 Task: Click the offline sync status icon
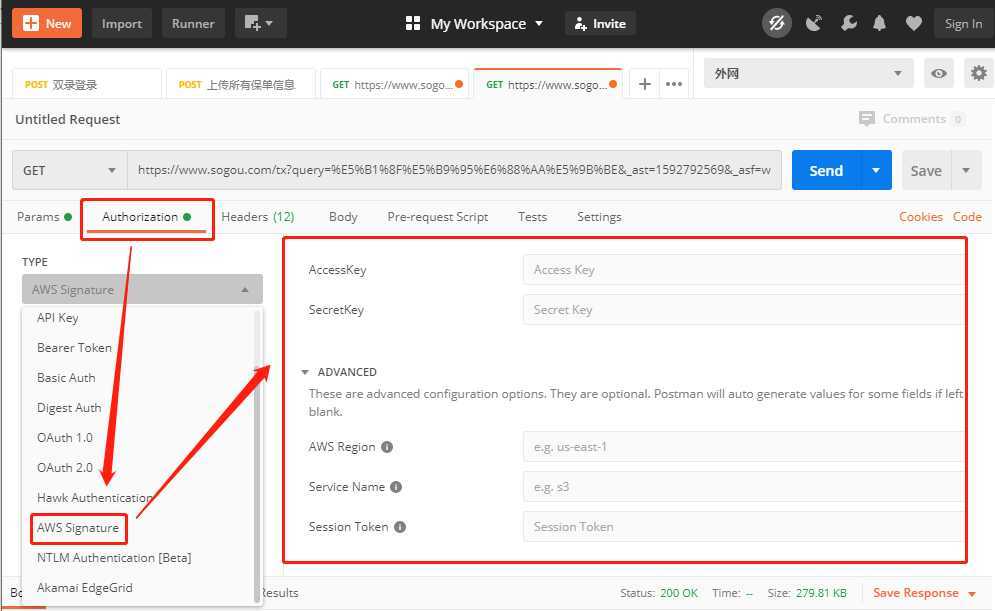point(777,23)
